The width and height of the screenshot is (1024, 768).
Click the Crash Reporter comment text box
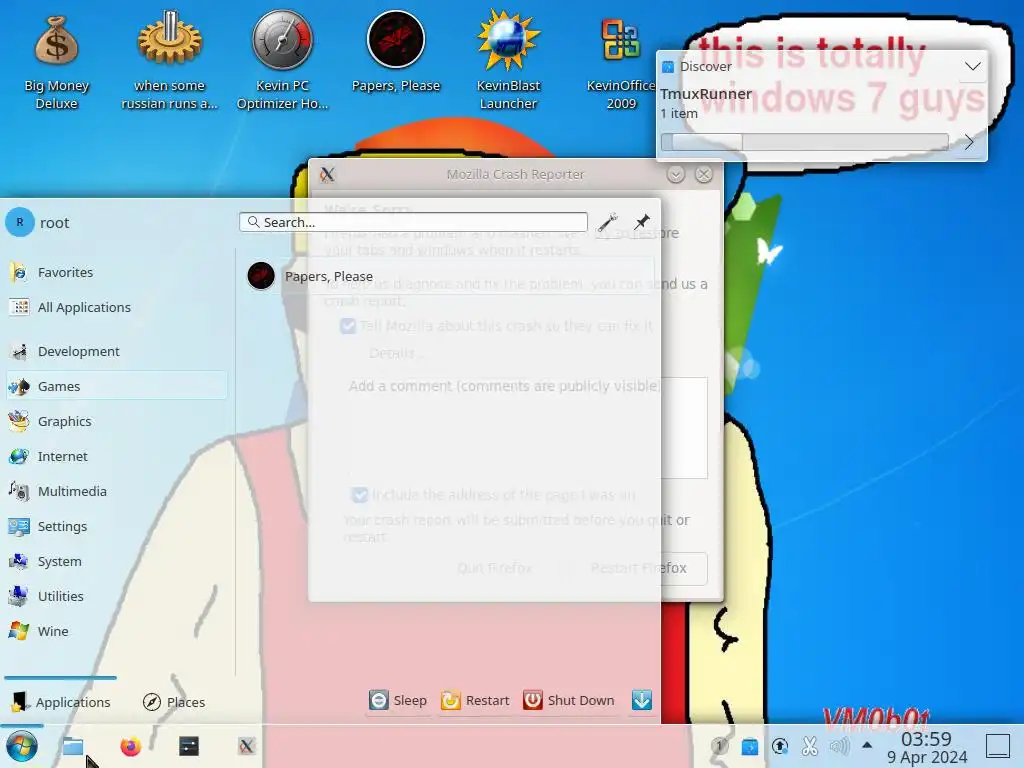click(526, 428)
